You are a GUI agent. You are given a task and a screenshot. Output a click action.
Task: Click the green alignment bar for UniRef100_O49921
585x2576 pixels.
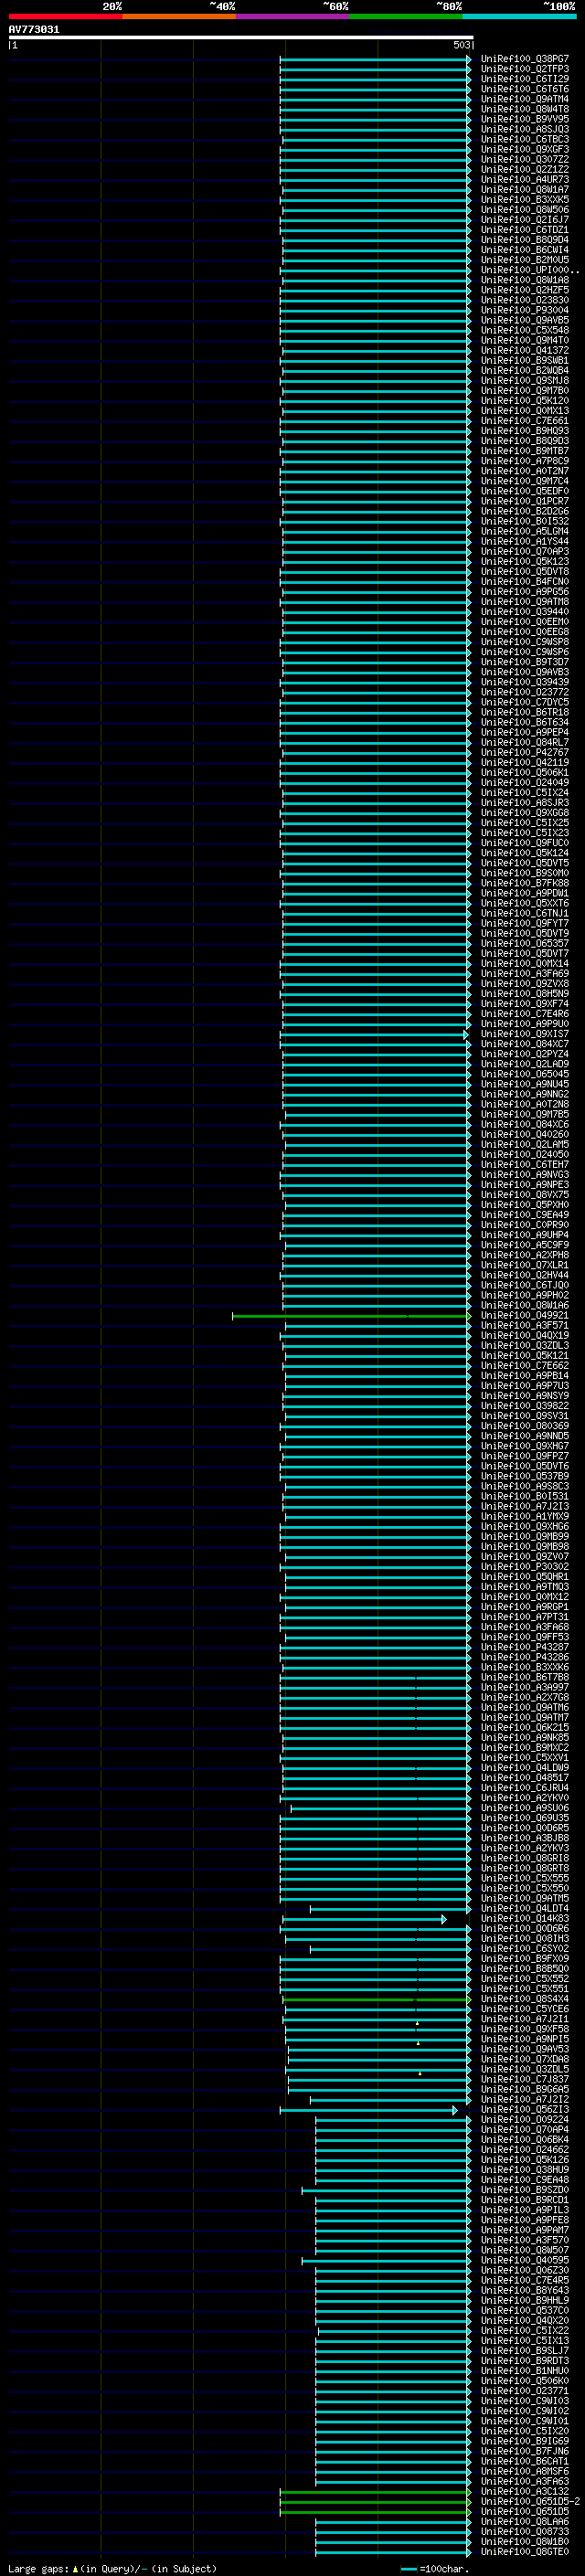(x=350, y=1316)
